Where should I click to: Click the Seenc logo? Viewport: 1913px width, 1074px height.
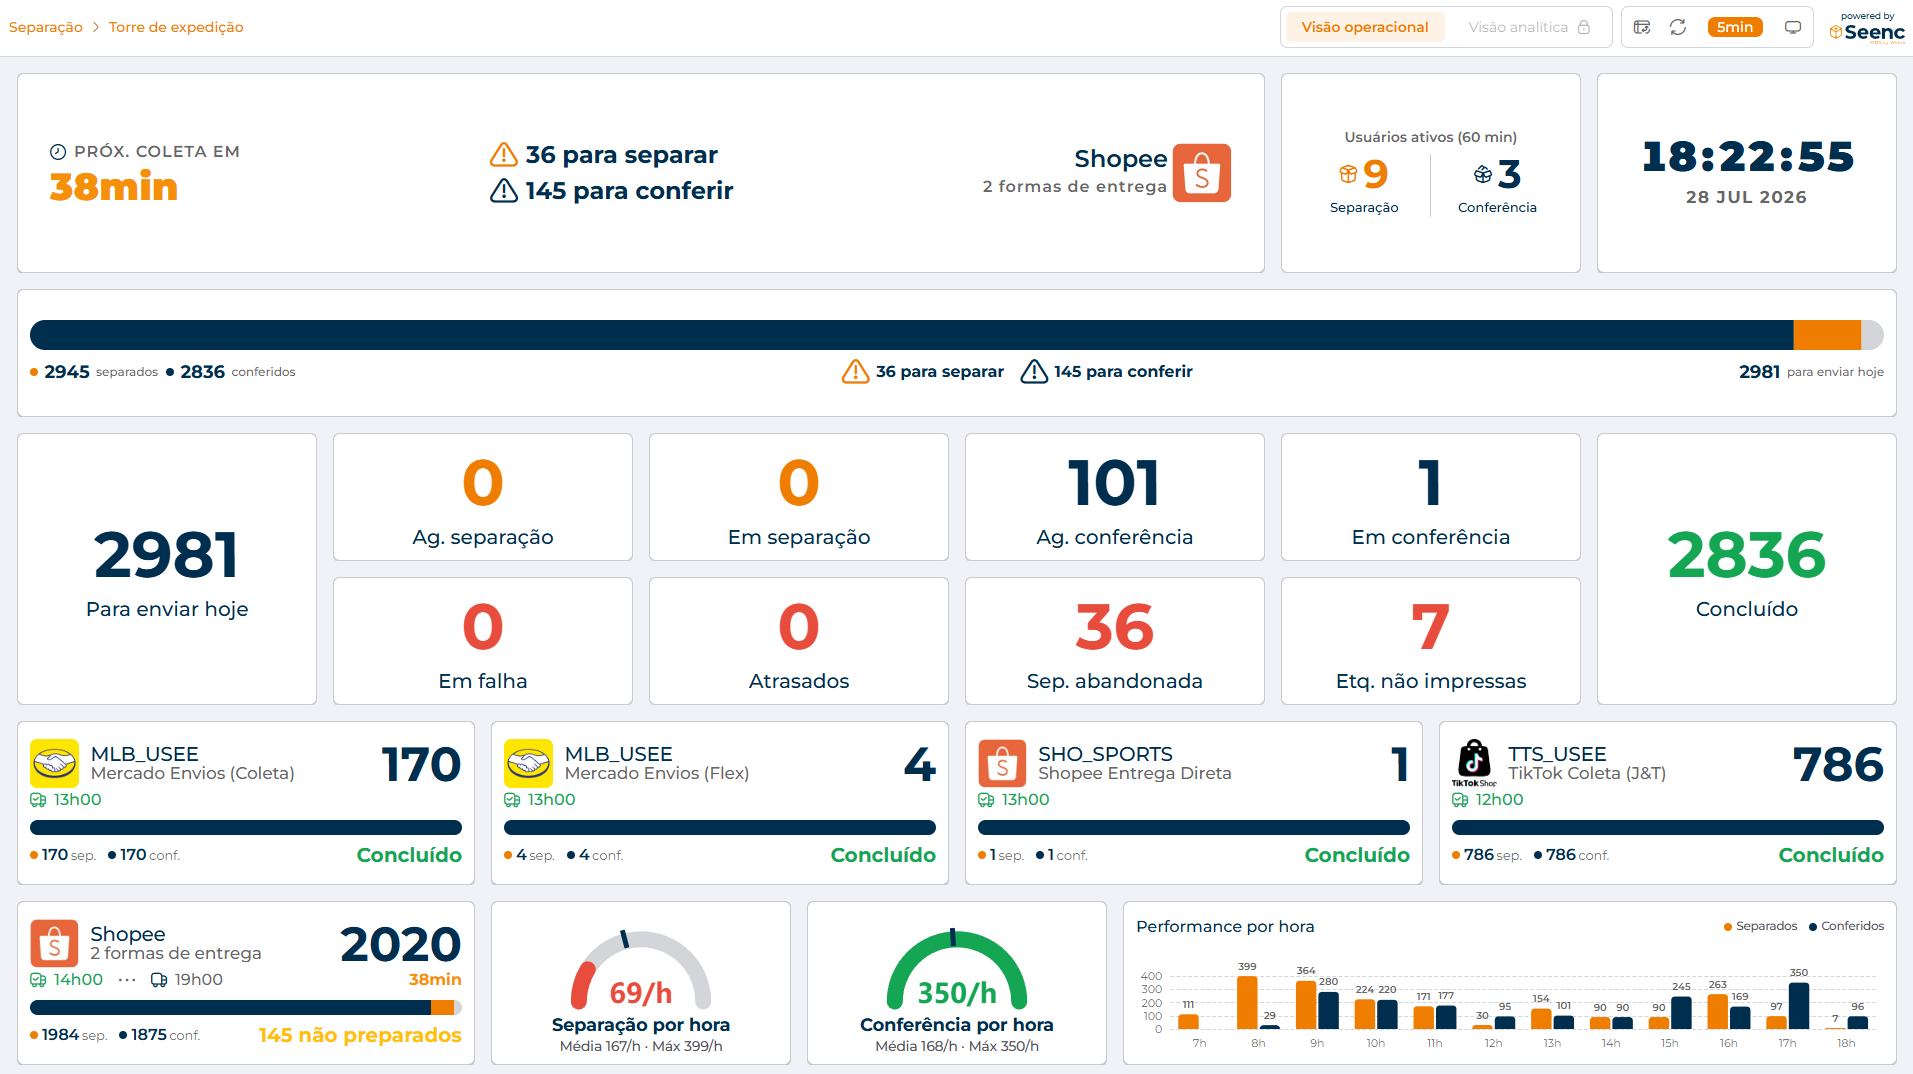[1867, 29]
